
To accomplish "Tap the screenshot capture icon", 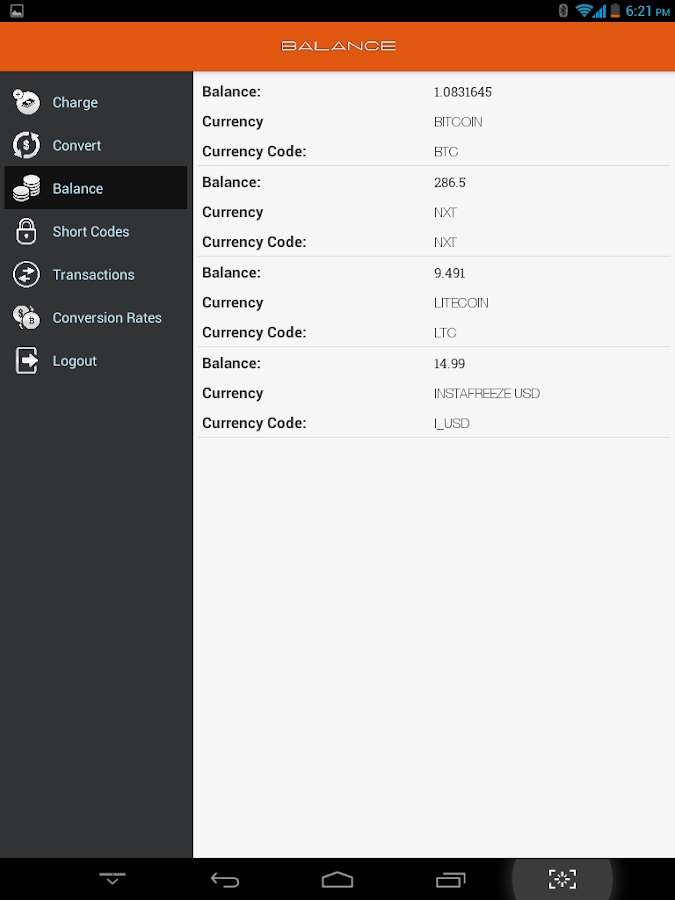I will tap(562, 879).
